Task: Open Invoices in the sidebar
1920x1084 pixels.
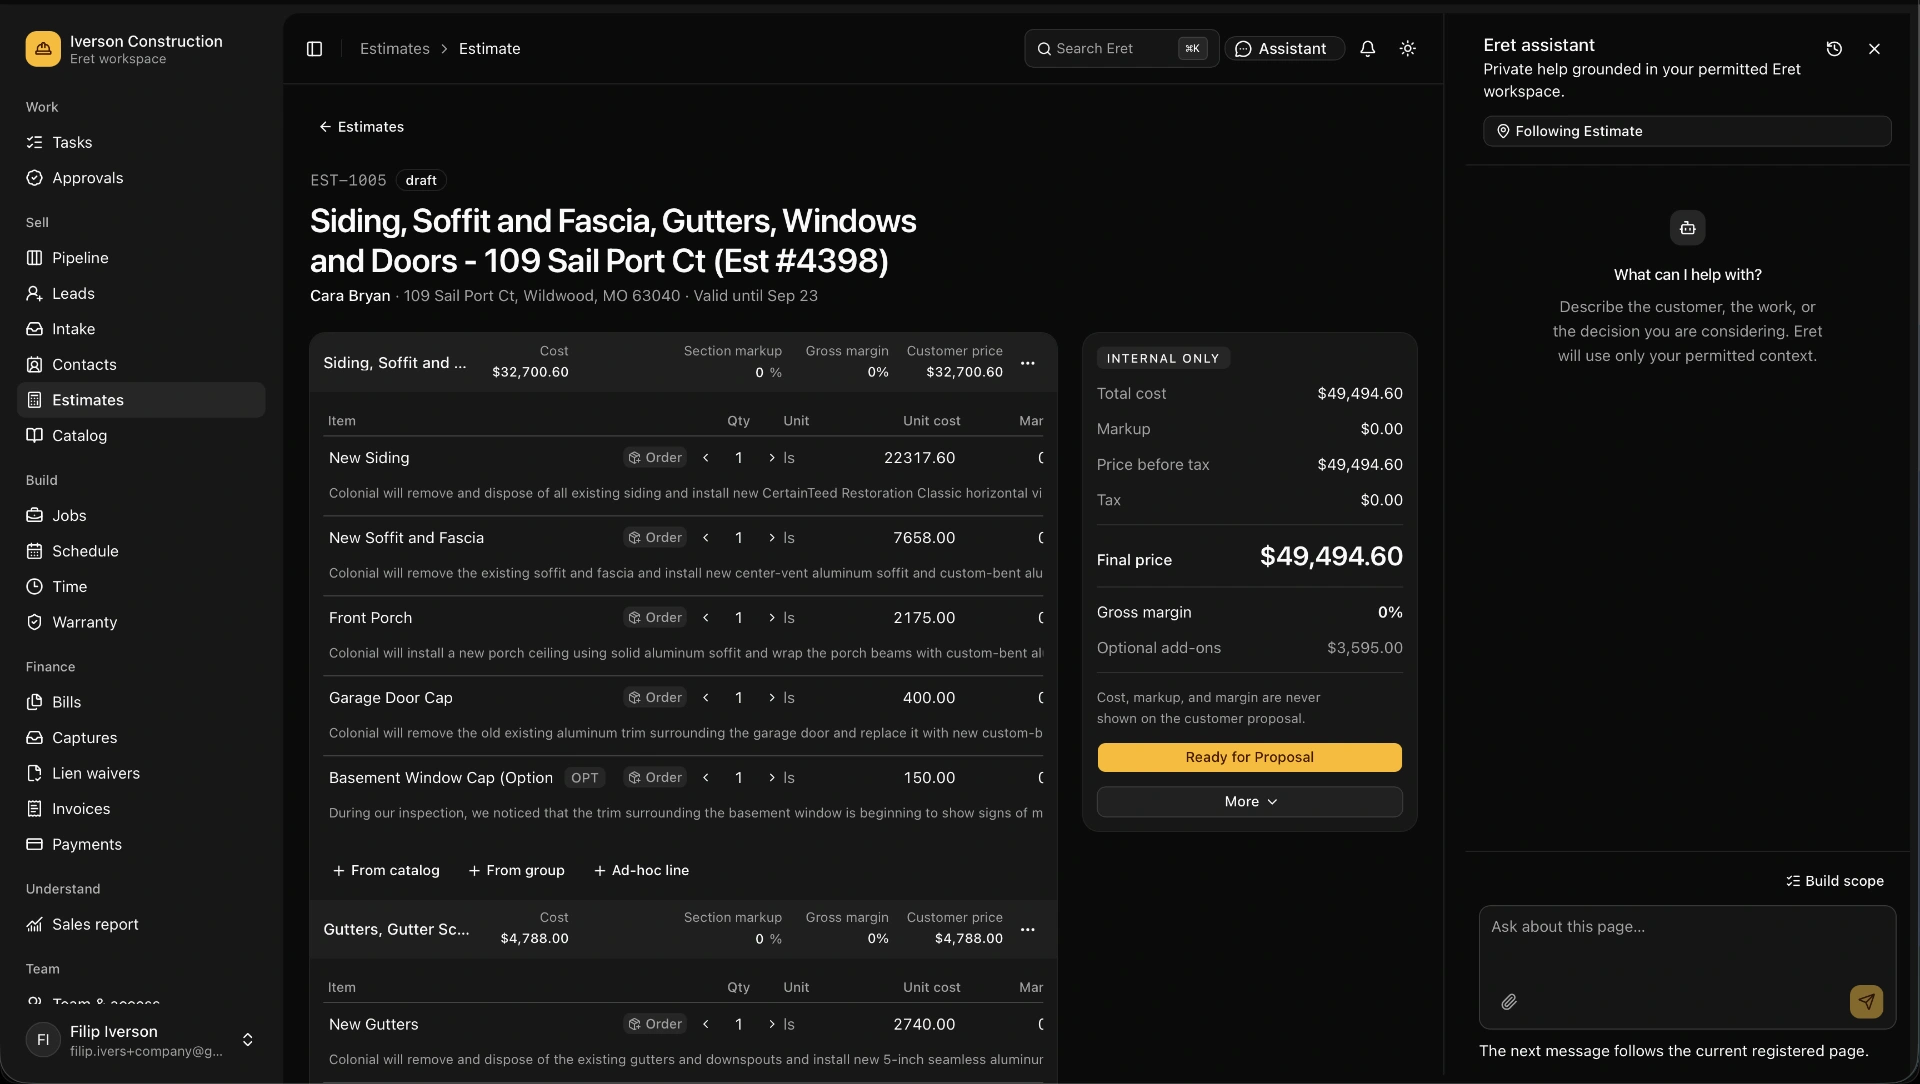Action: pos(141,809)
